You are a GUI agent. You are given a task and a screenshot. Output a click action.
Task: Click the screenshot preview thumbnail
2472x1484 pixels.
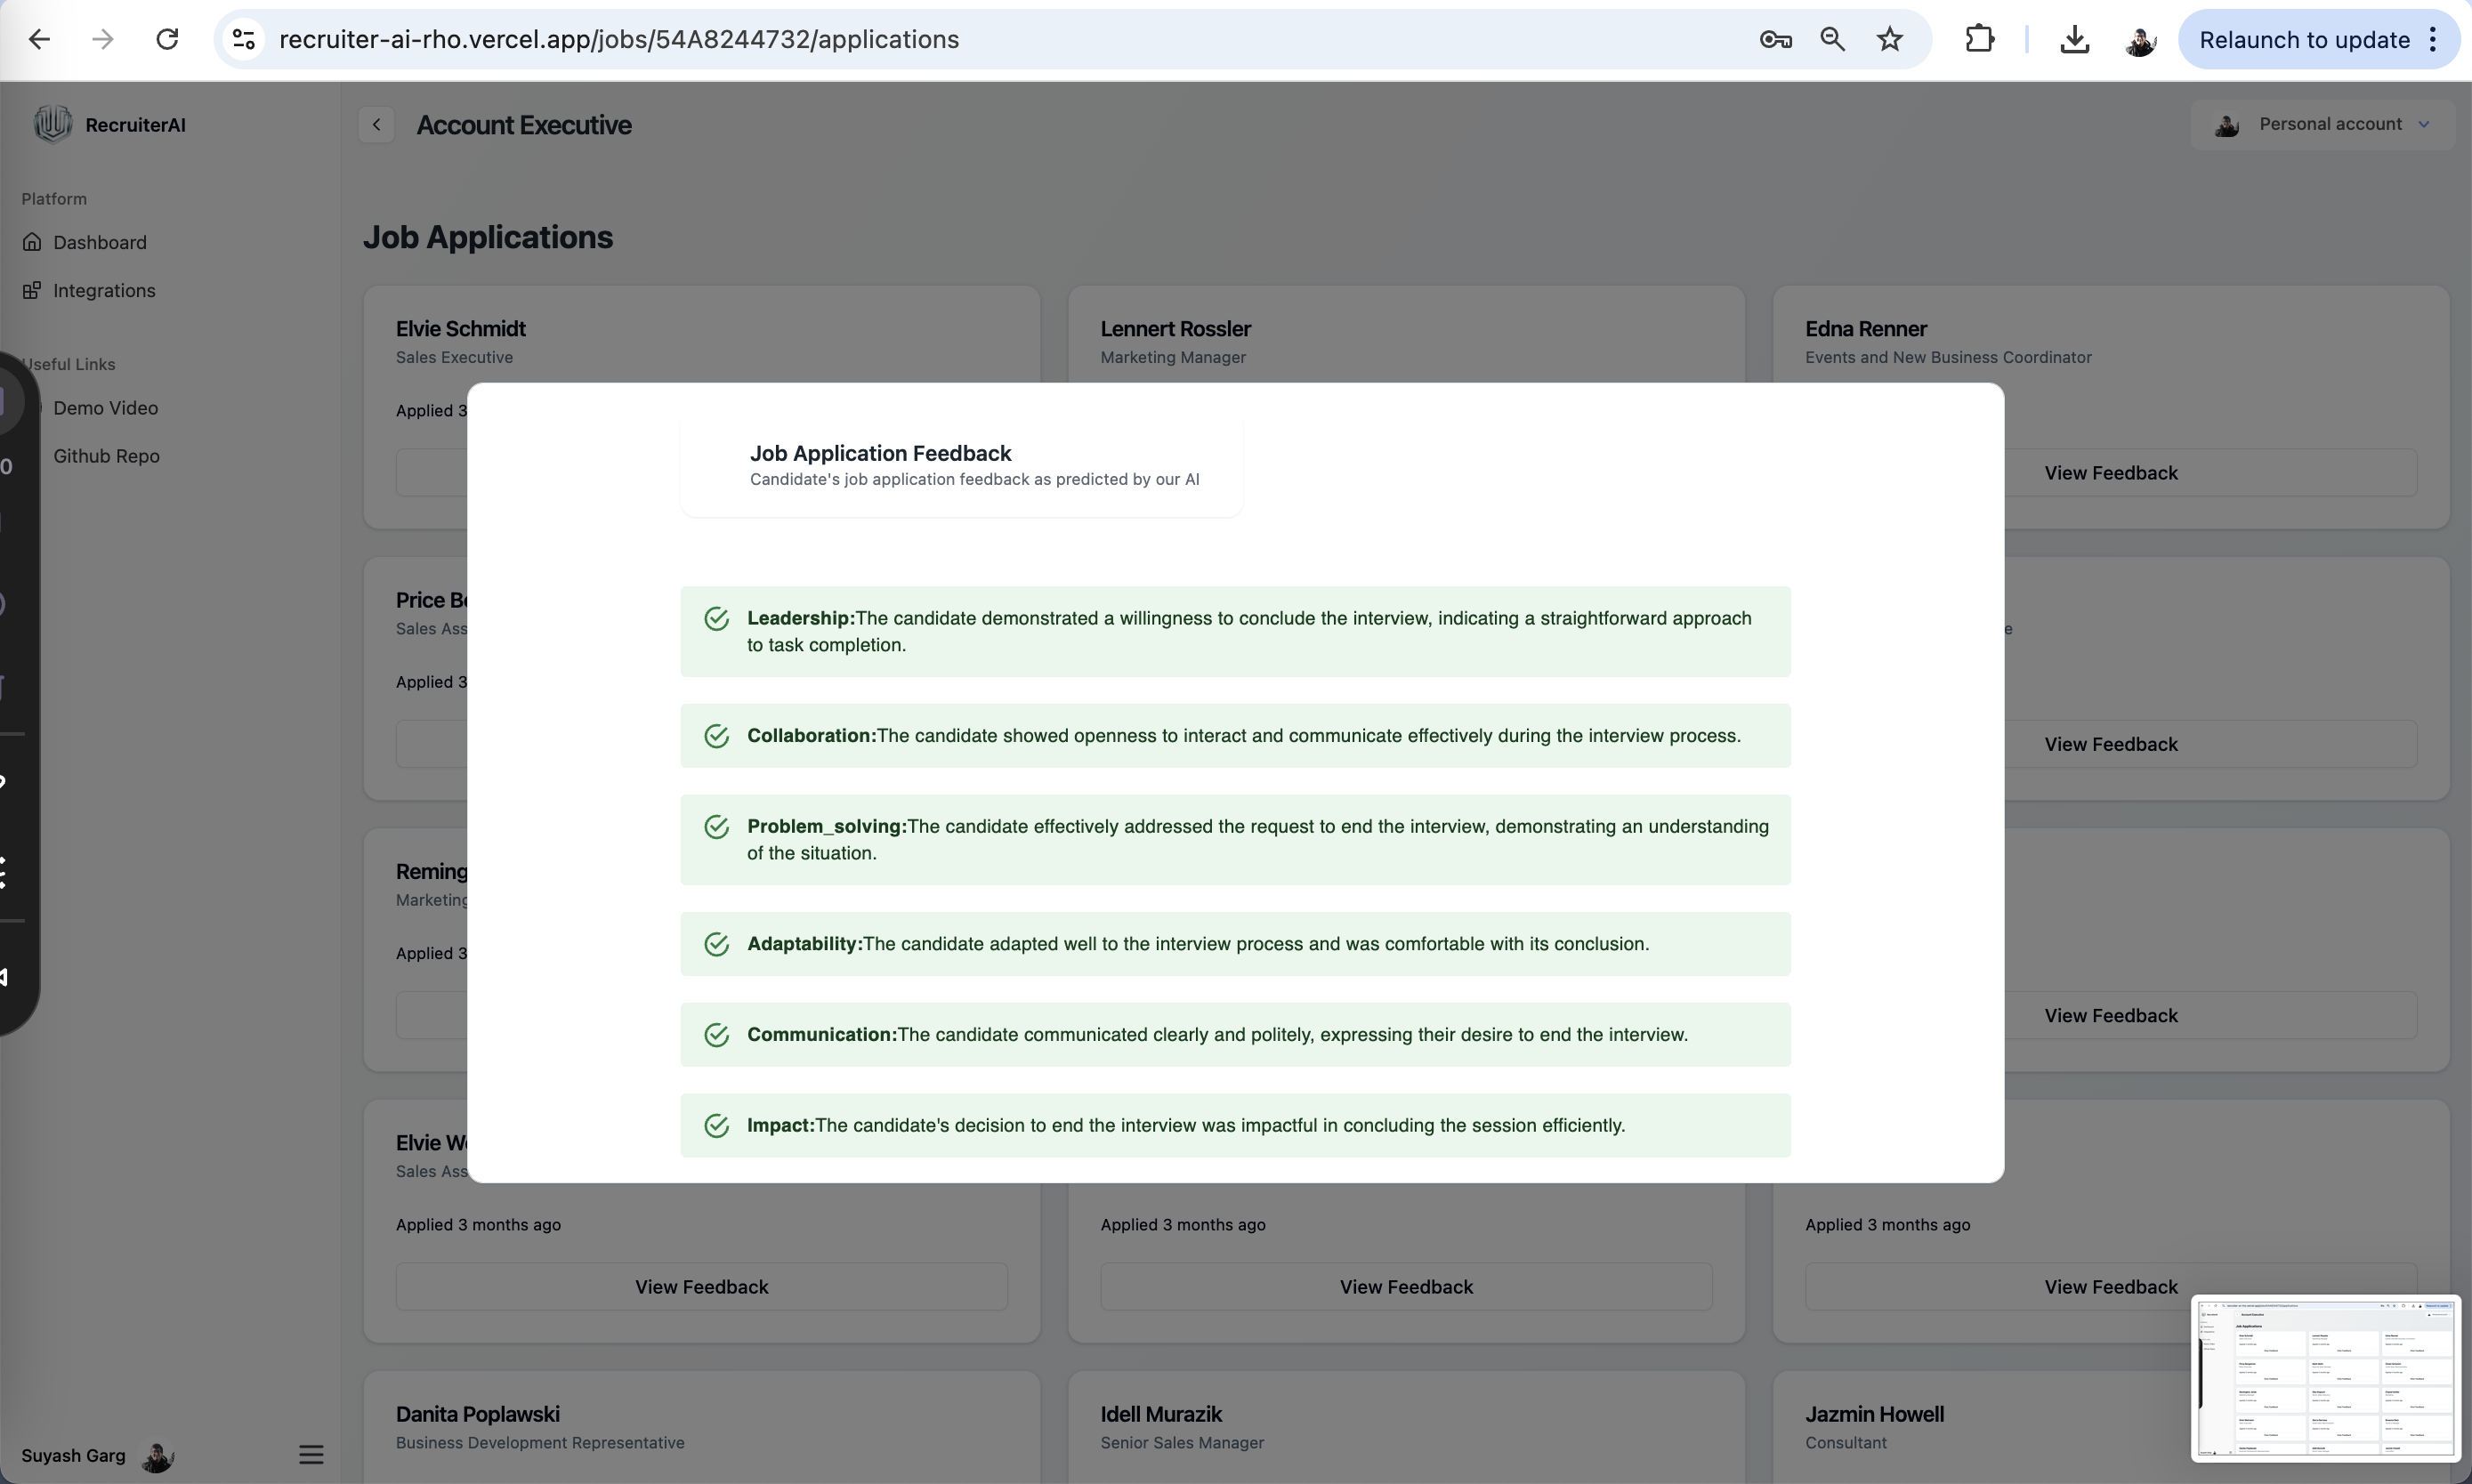[x=2324, y=1377]
